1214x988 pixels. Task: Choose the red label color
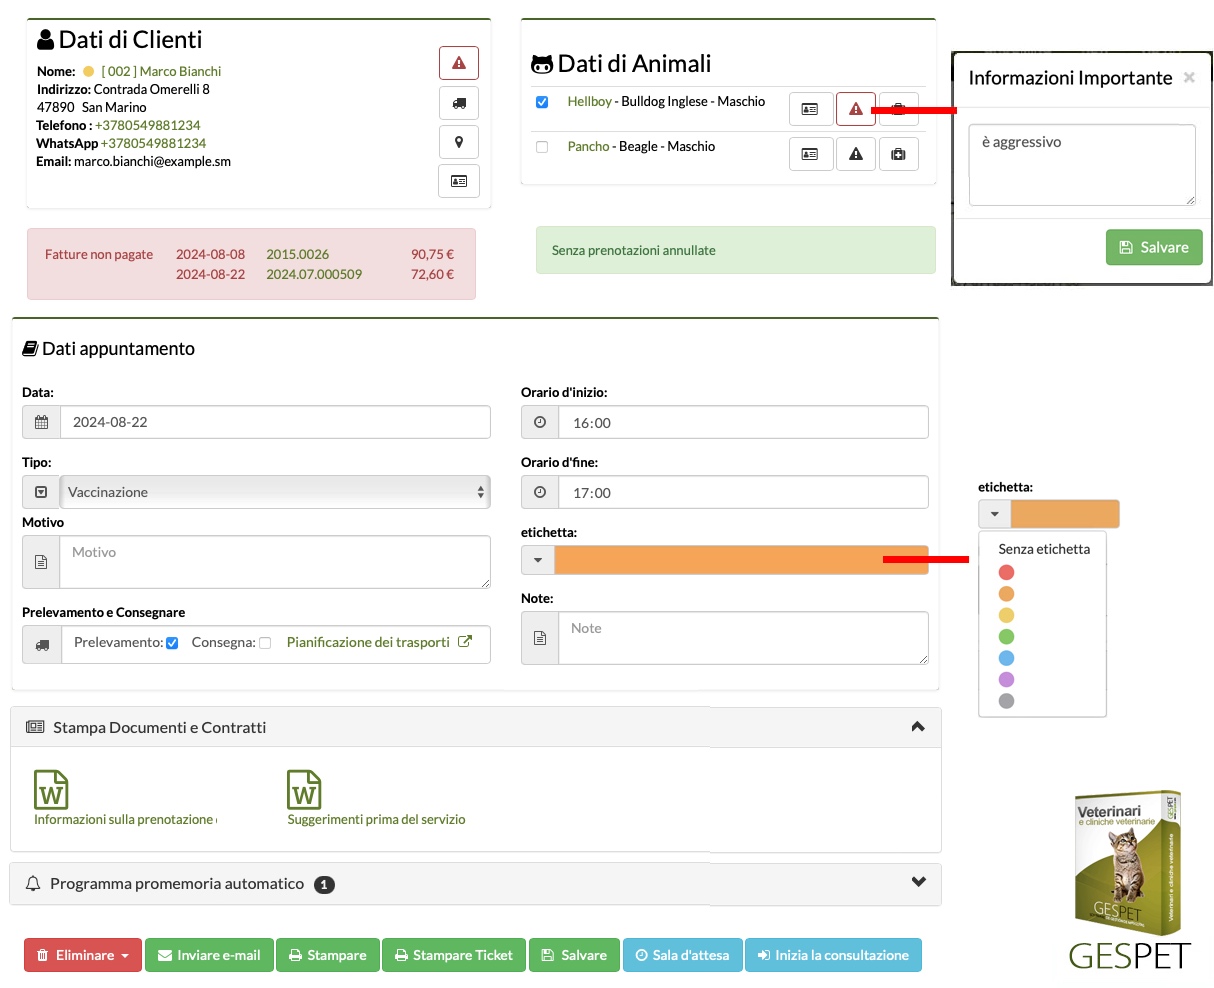tap(1006, 572)
